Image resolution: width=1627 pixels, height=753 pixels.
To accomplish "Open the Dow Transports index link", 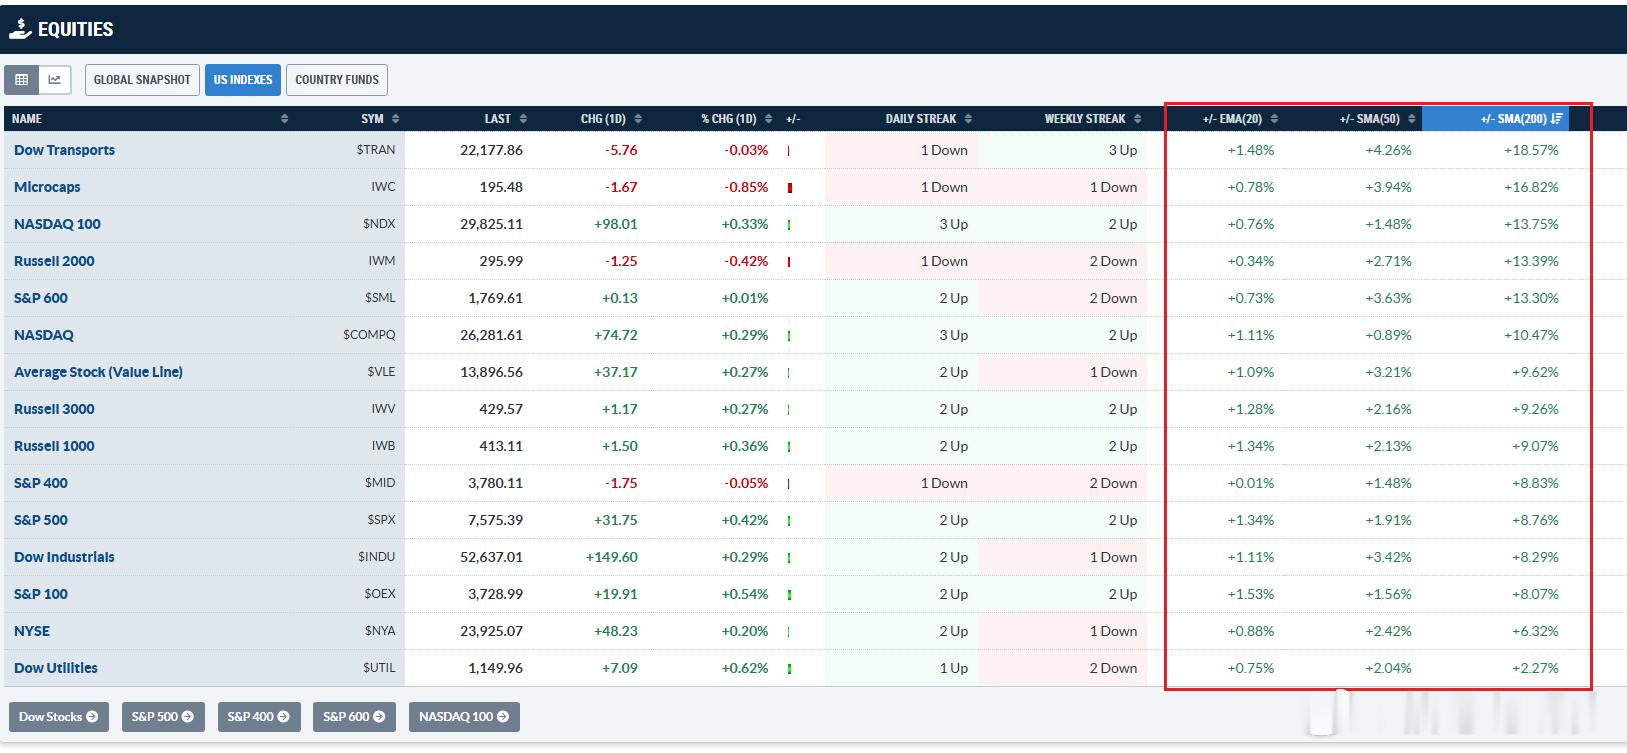I will point(64,150).
